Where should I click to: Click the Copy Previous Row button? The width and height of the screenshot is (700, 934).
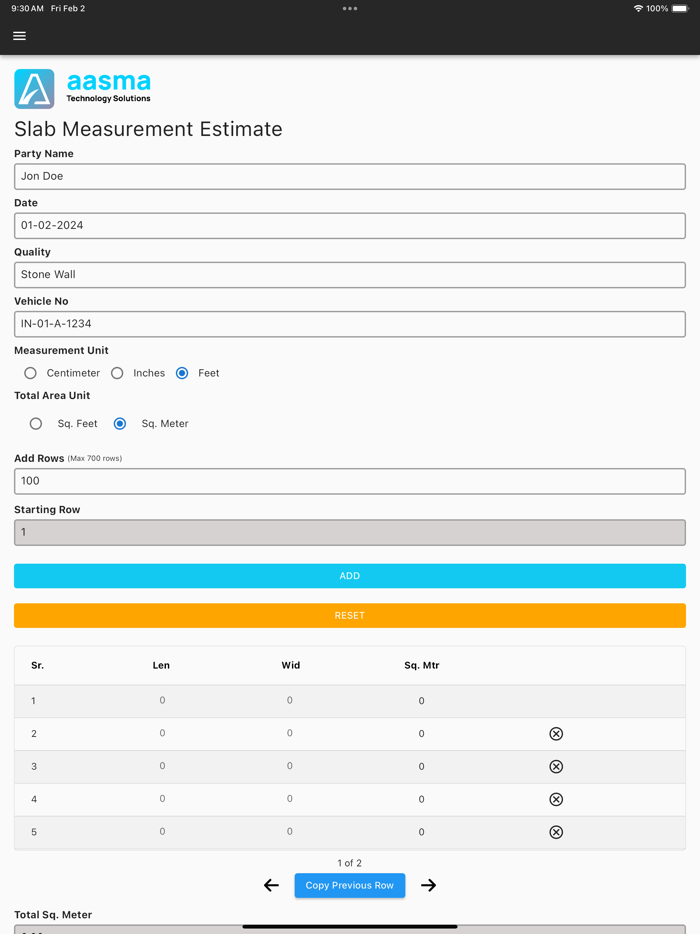coord(349,885)
